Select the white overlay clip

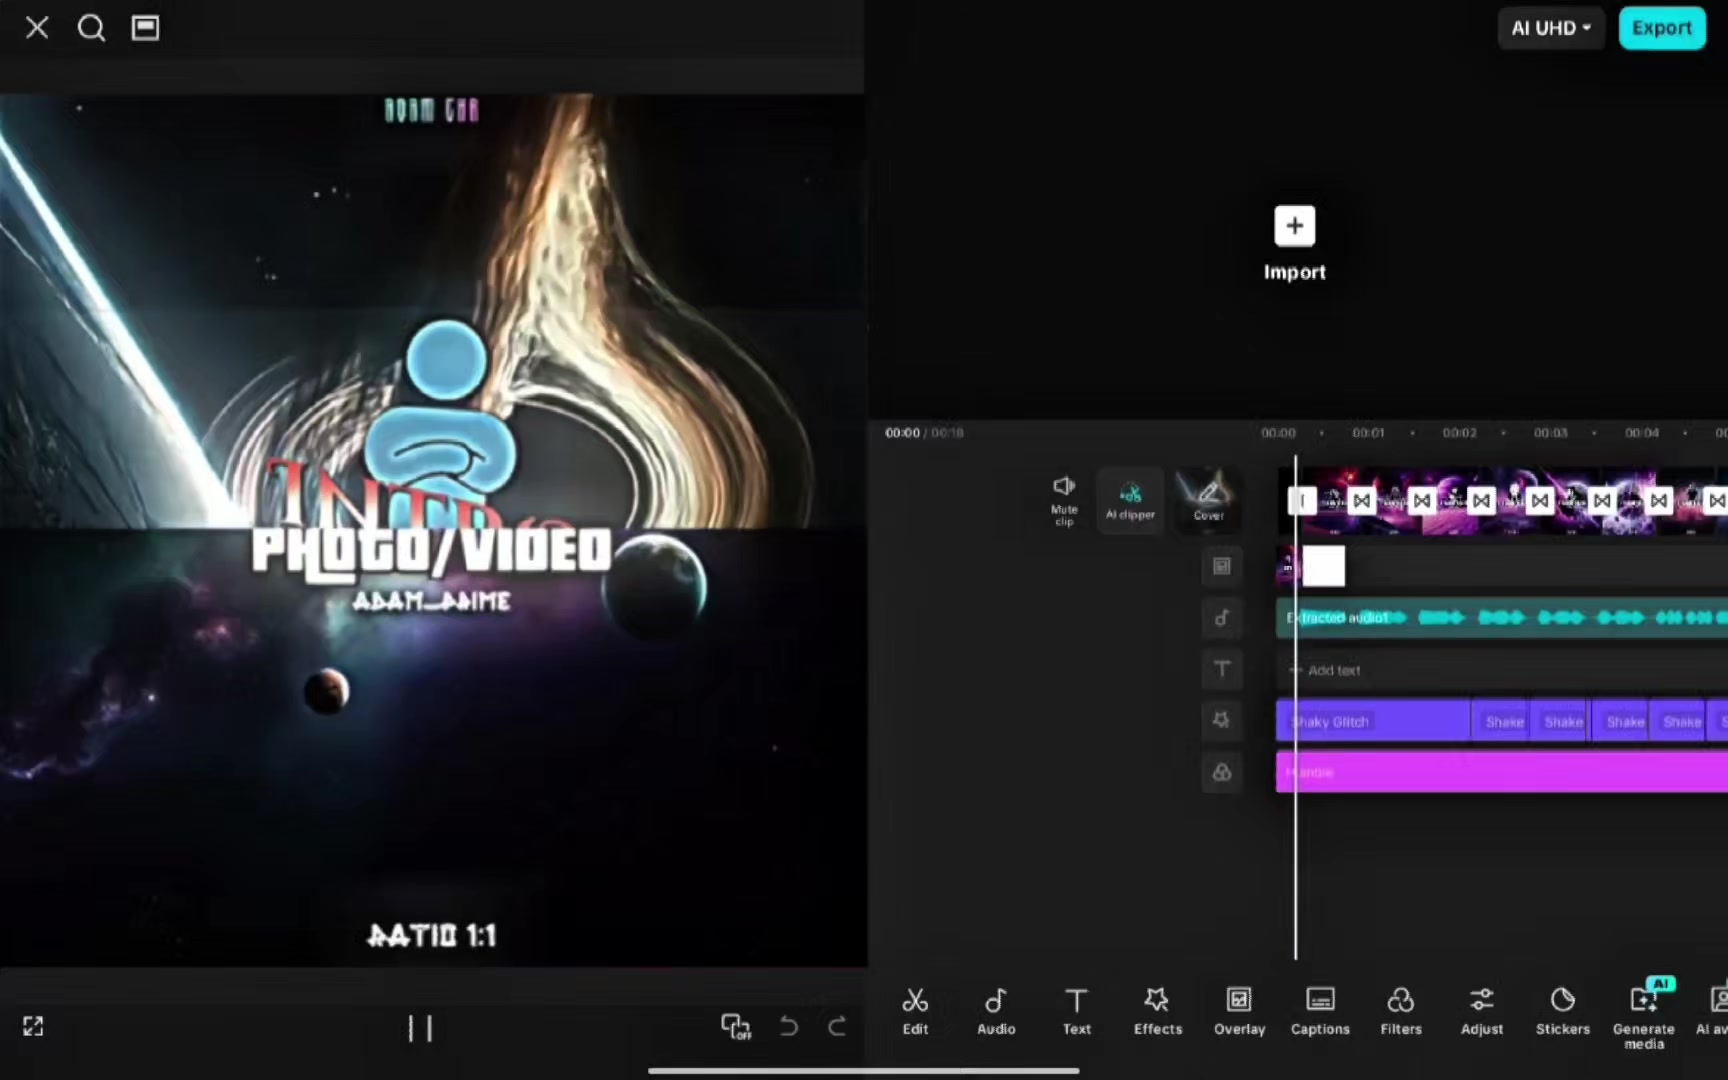point(1323,566)
